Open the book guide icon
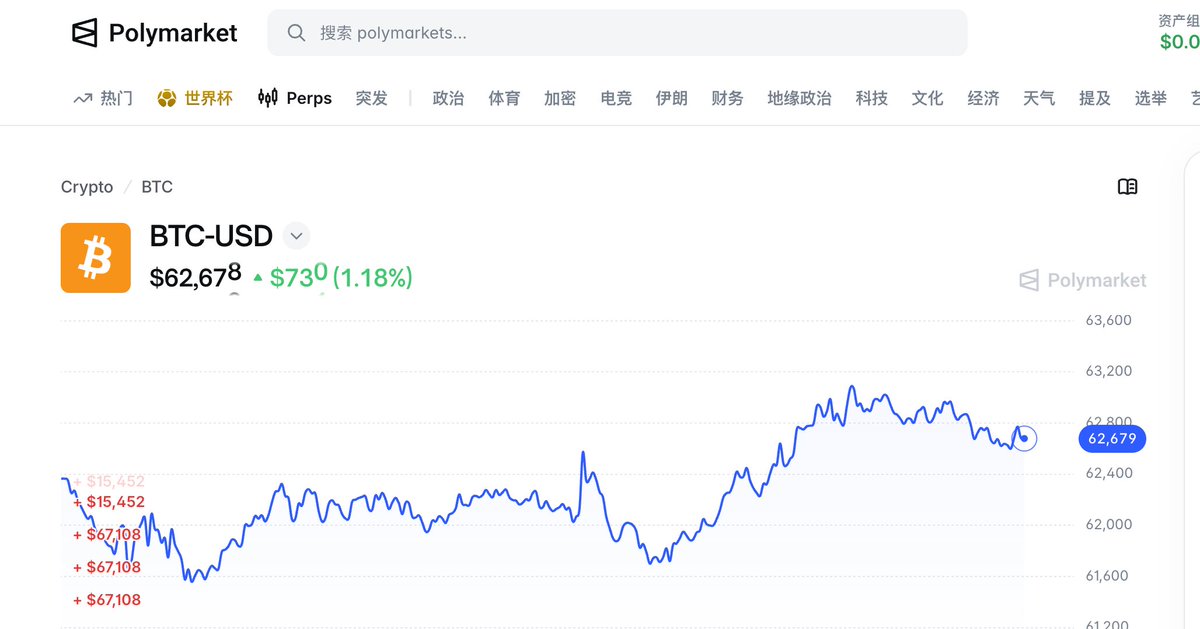1200x629 pixels. pos(1128,187)
